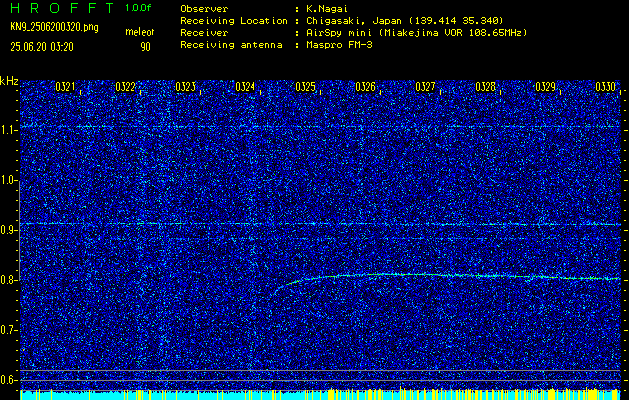629x400 pixels.
Task: Select the Receiving antenna label
Action: pos(231,45)
